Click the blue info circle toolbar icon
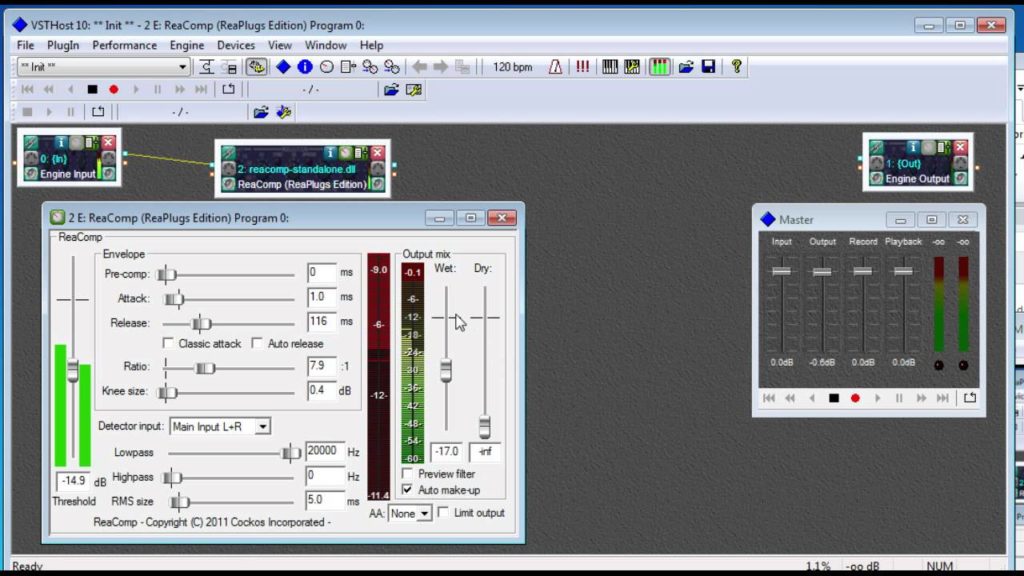 click(x=305, y=67)
